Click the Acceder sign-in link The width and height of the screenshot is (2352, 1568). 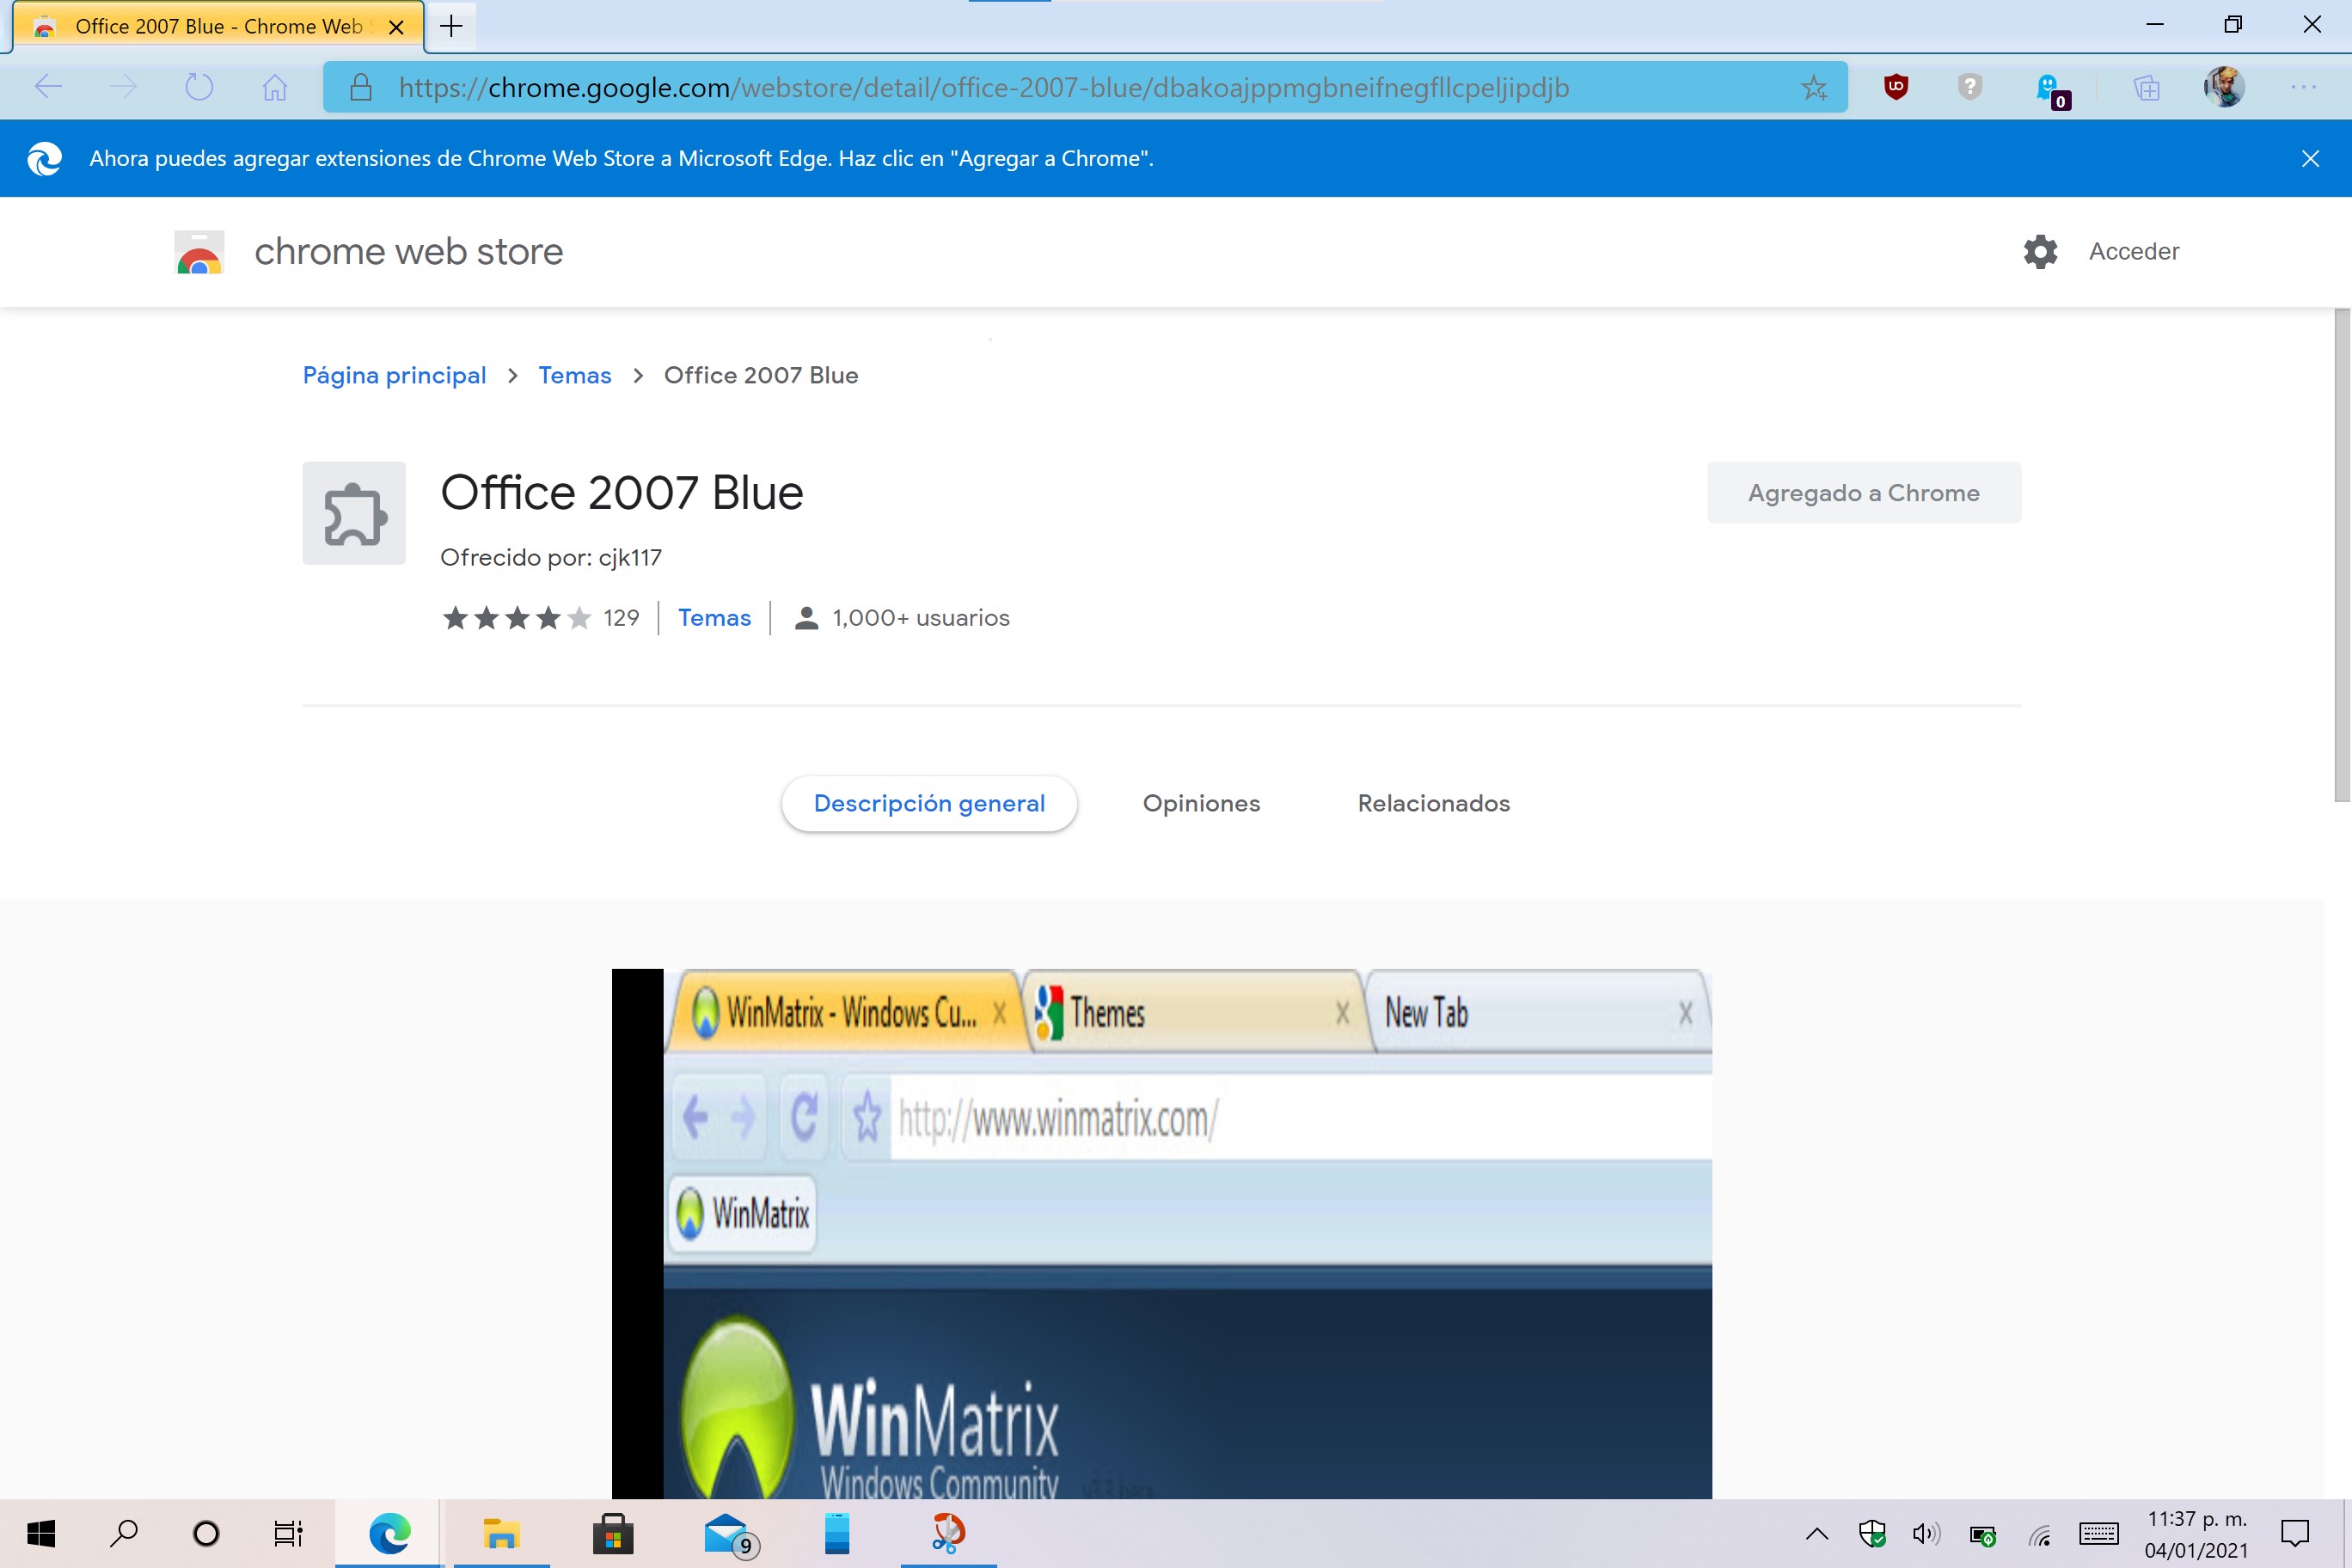coord(2134,252)
